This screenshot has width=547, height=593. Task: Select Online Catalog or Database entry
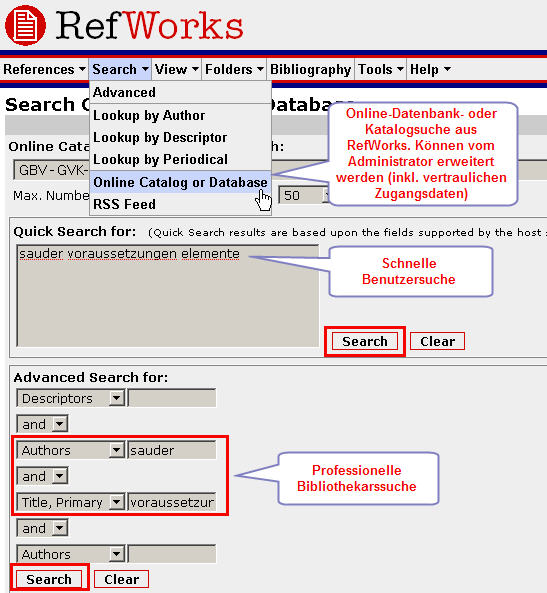coord(180,182)
